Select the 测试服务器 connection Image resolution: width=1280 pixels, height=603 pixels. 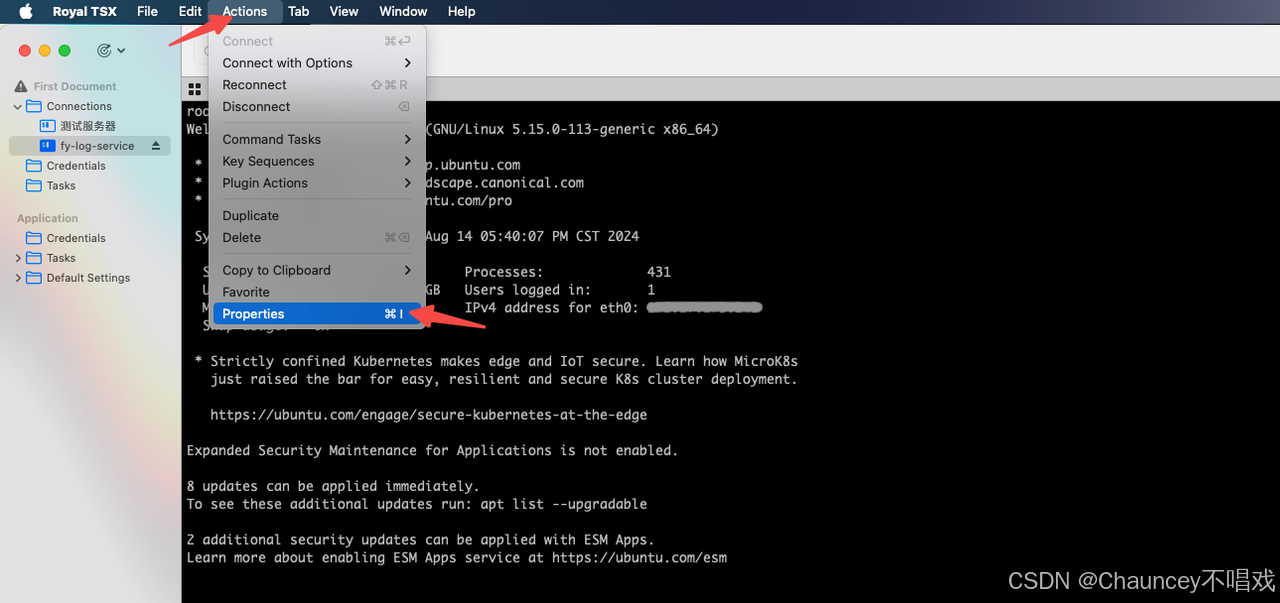[88, 126]
